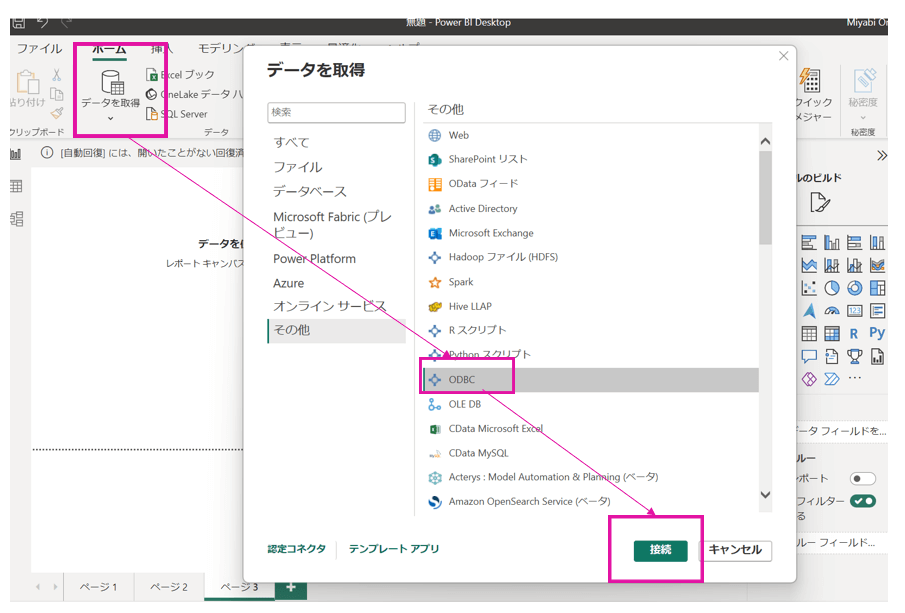Select the Azure map arrow visual

[x=809, y=311]
